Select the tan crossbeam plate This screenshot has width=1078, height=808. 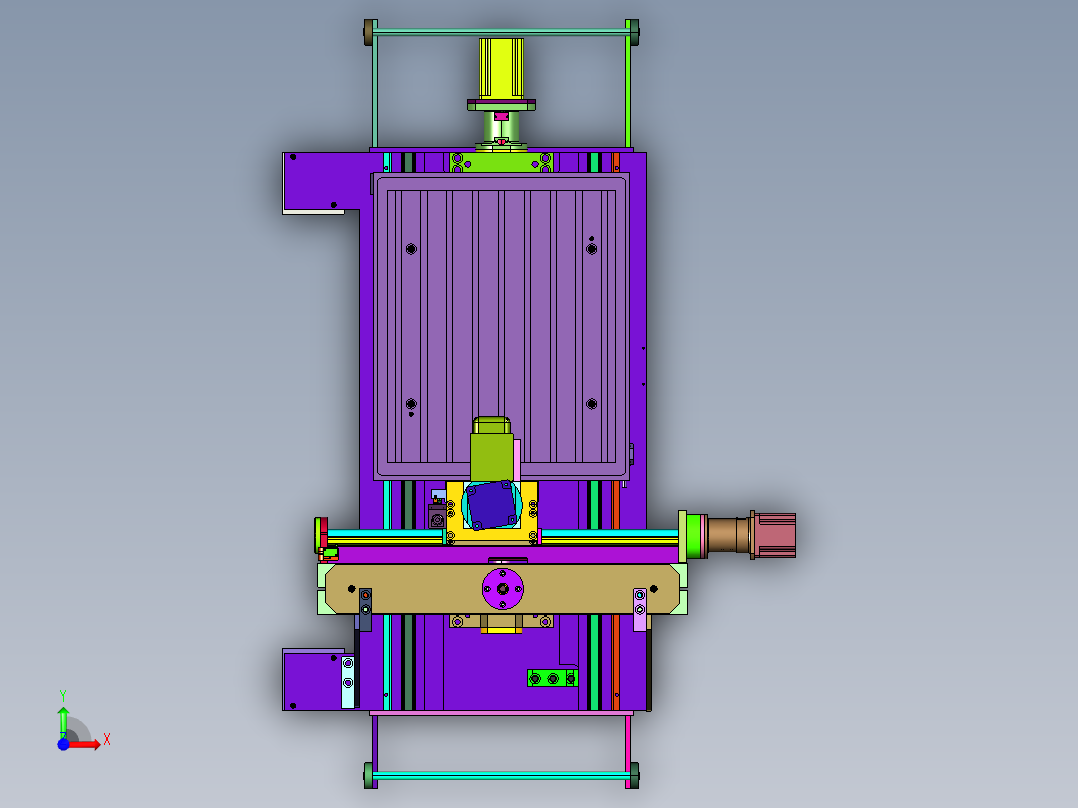point(502,589)
